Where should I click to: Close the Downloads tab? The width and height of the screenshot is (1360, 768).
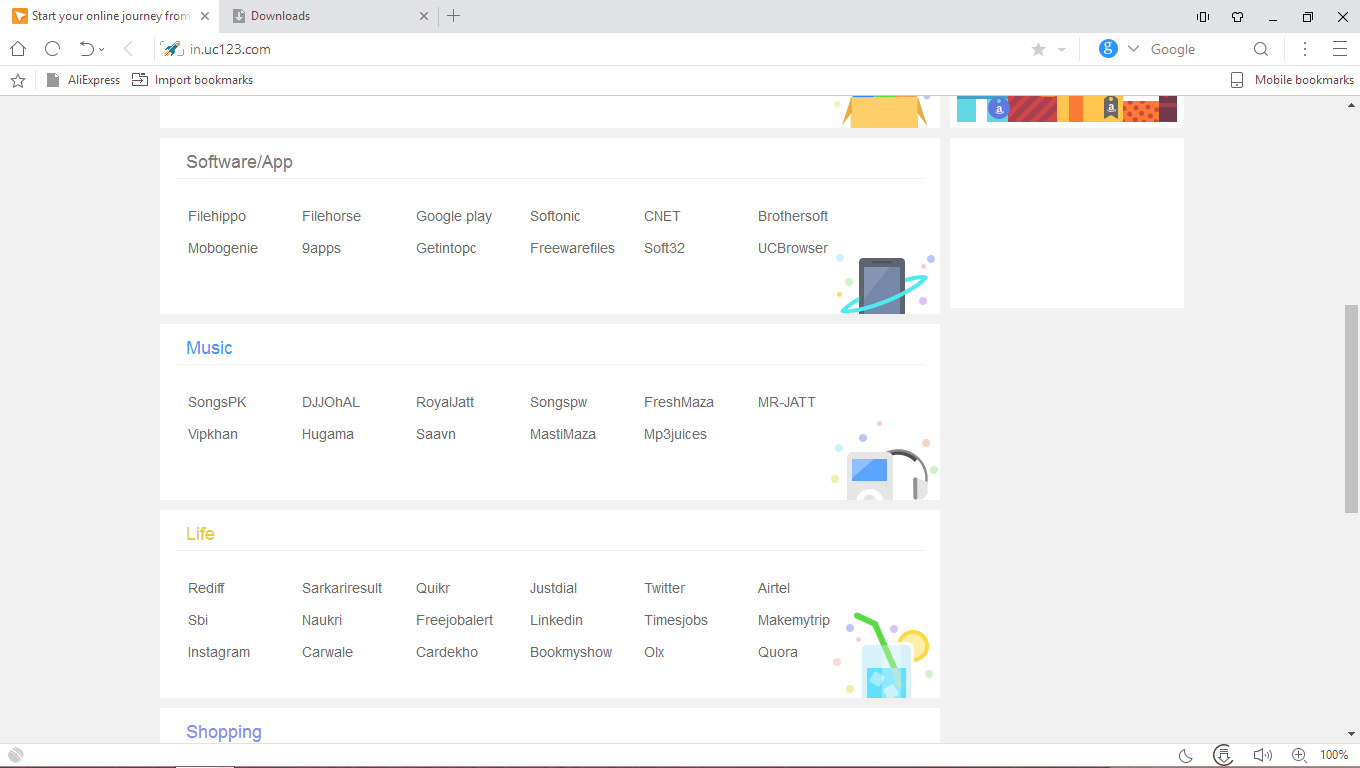pos(424,16)
